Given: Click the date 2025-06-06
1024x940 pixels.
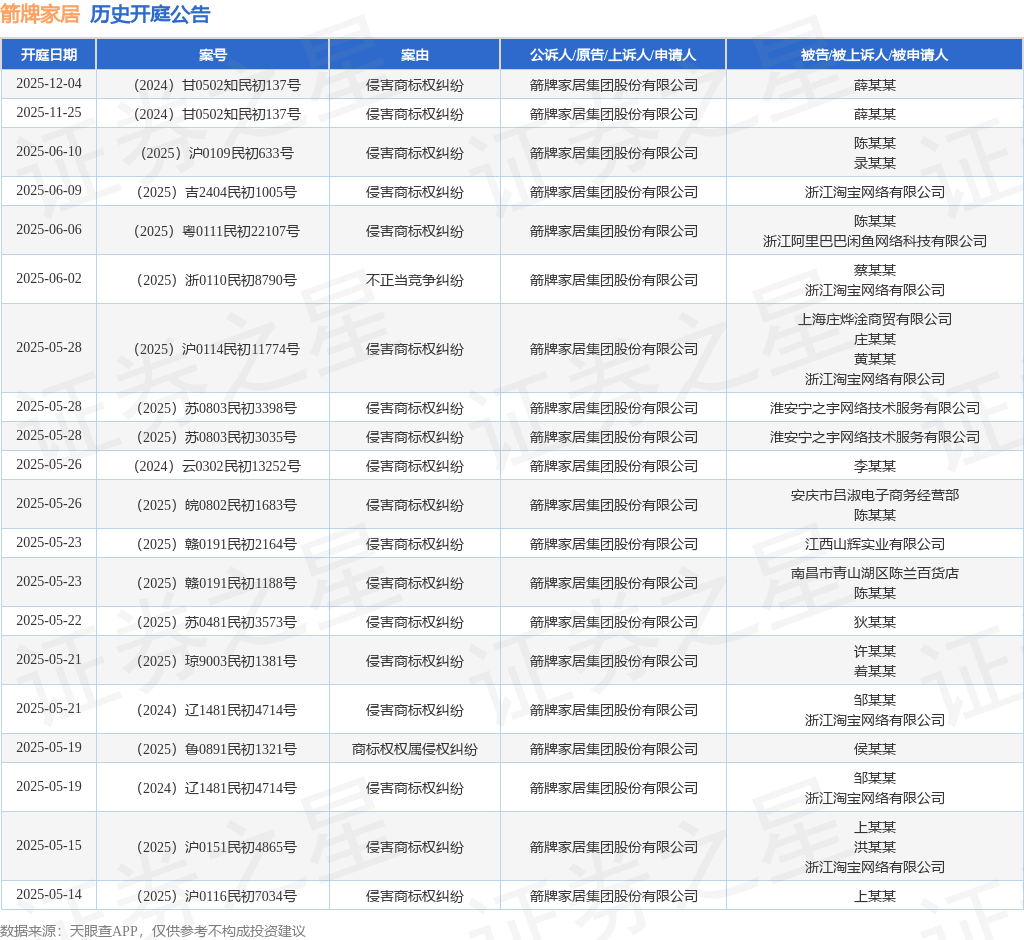Looking at the screenshot, I should pyautogui.click(x=49, y=230).
